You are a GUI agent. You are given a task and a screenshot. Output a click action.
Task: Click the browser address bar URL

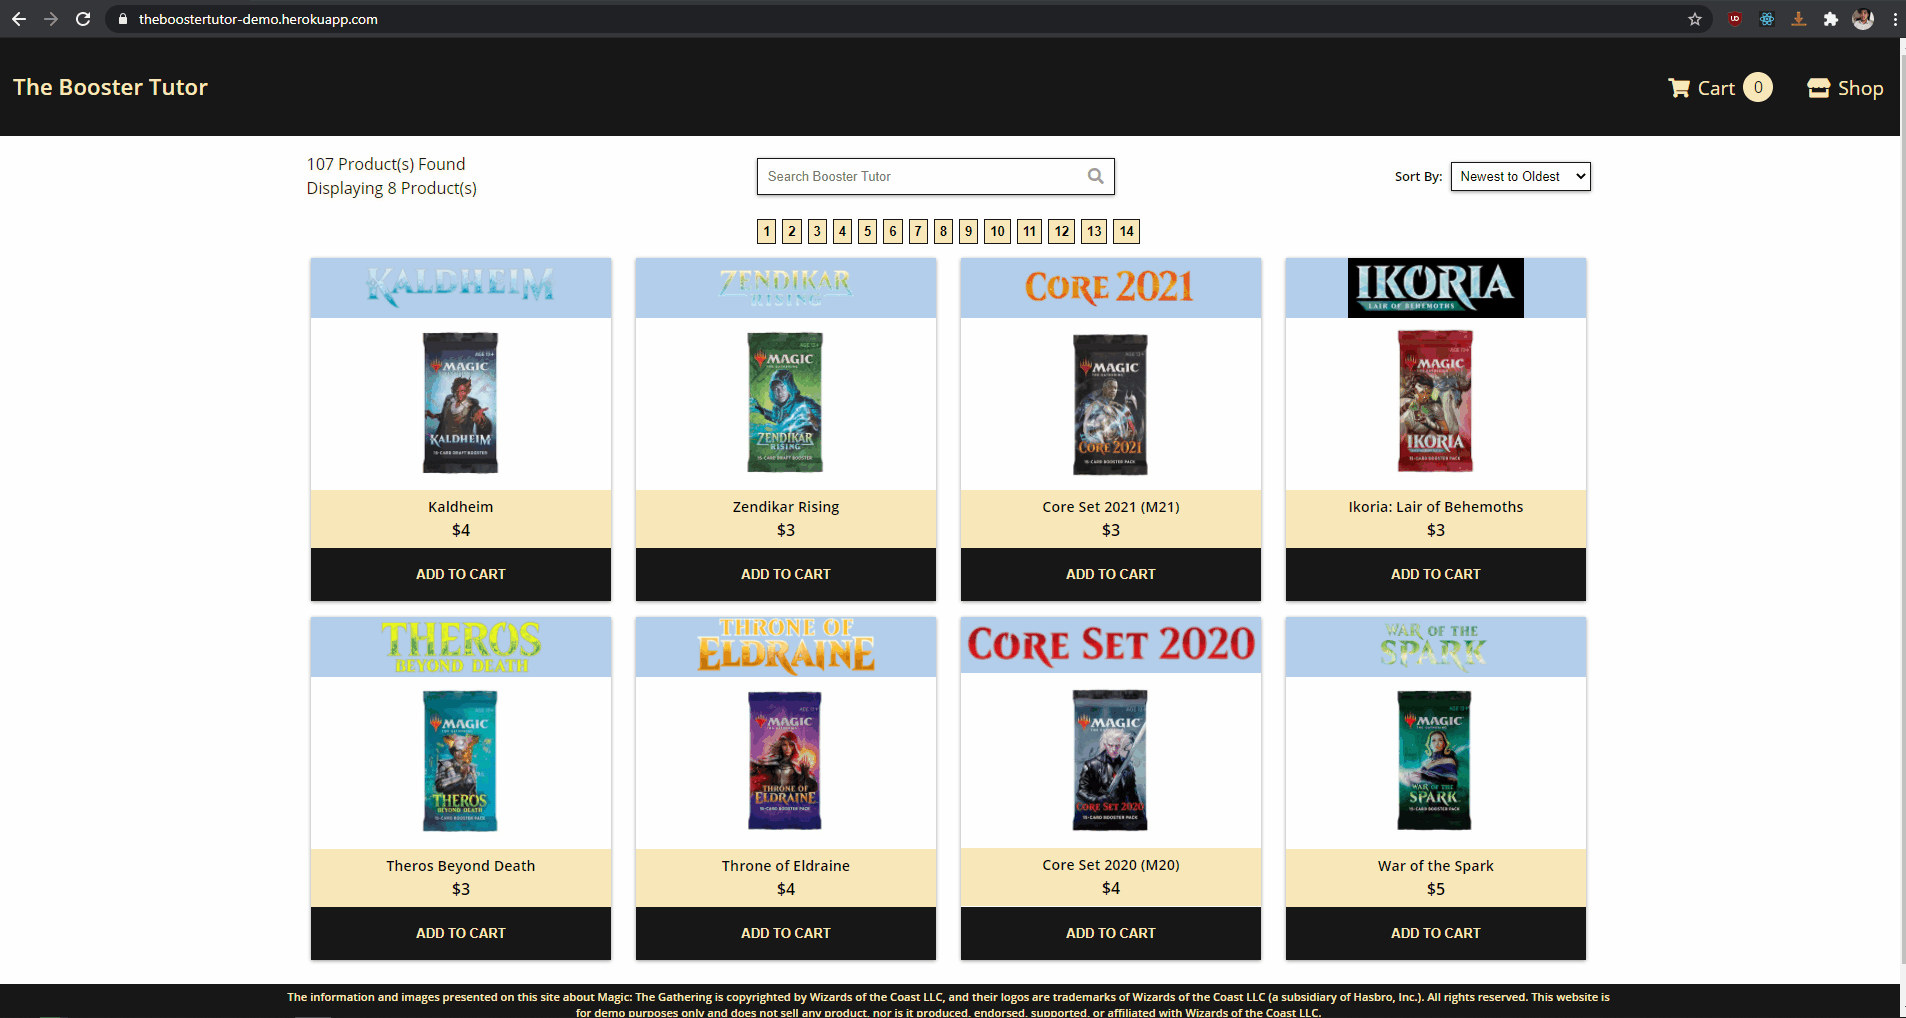[x=258, y=19]
